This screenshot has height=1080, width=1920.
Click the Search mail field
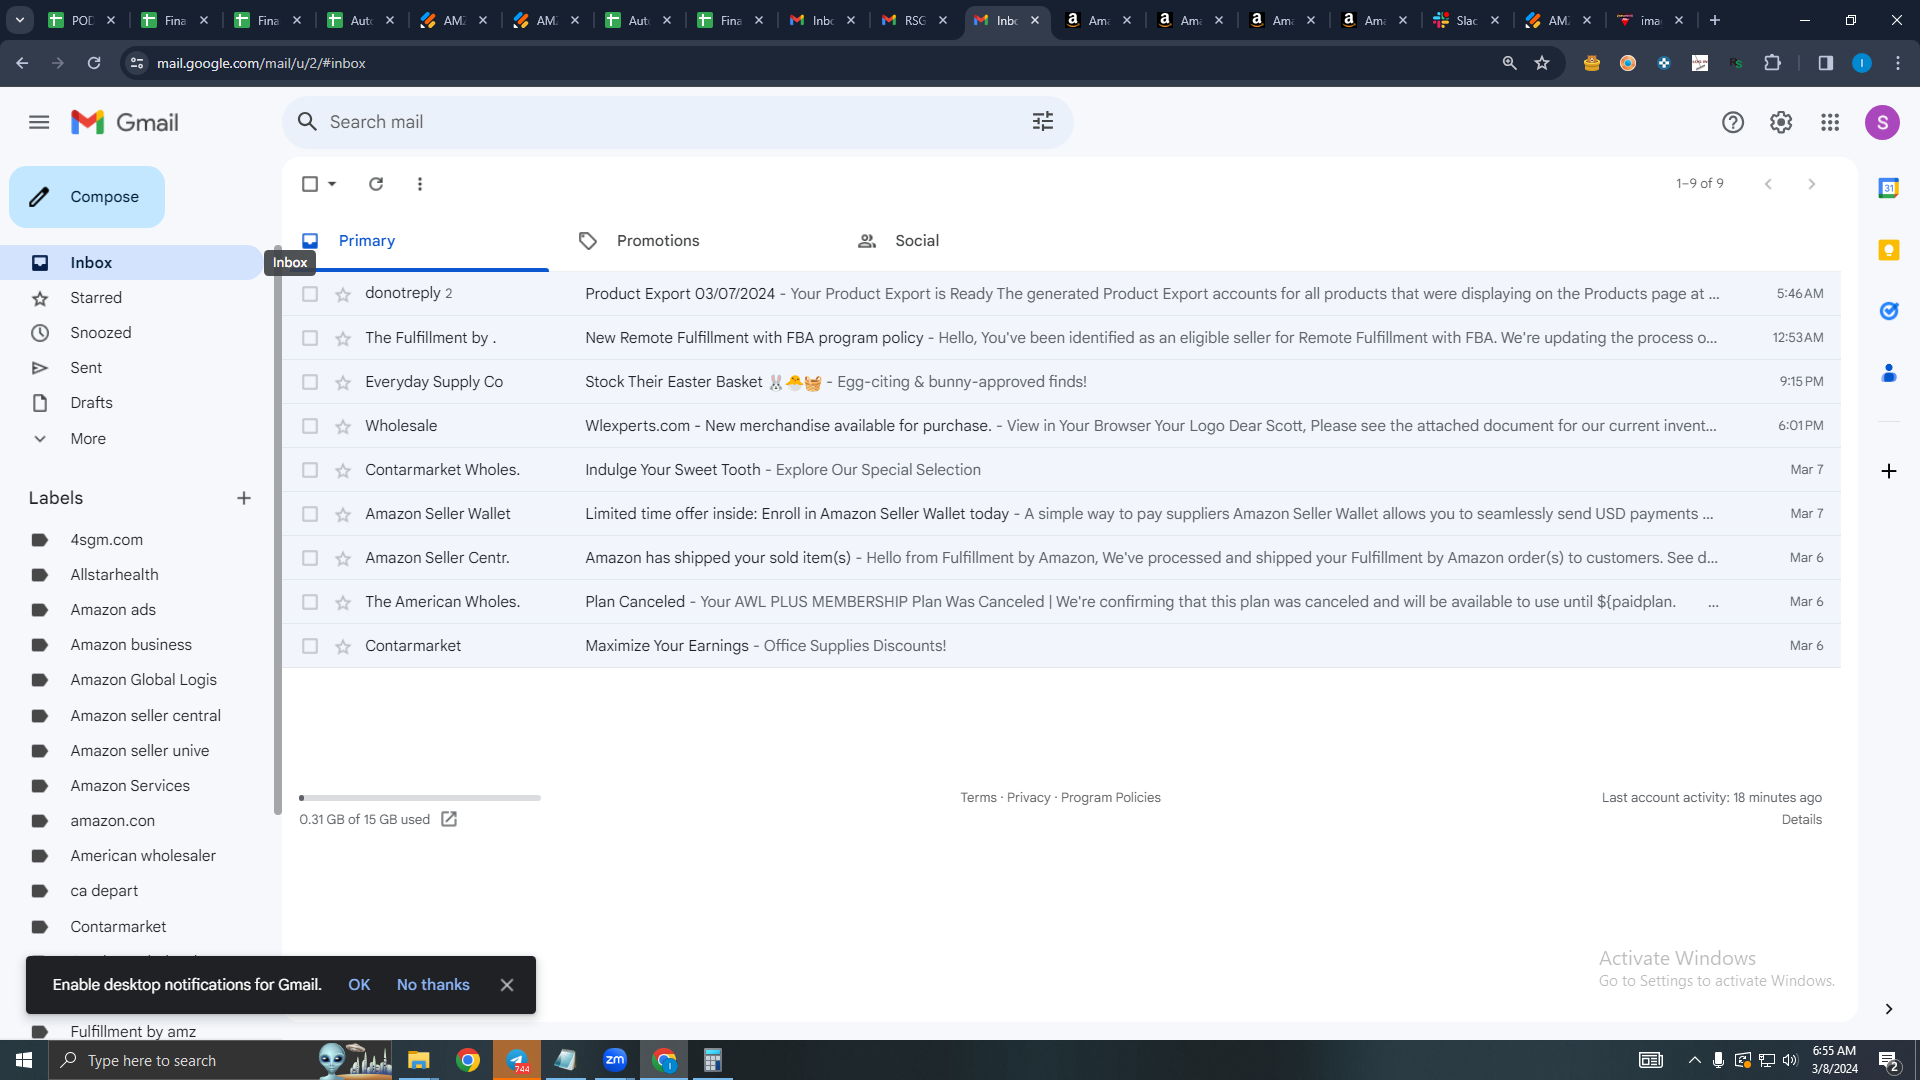[678, 122]
